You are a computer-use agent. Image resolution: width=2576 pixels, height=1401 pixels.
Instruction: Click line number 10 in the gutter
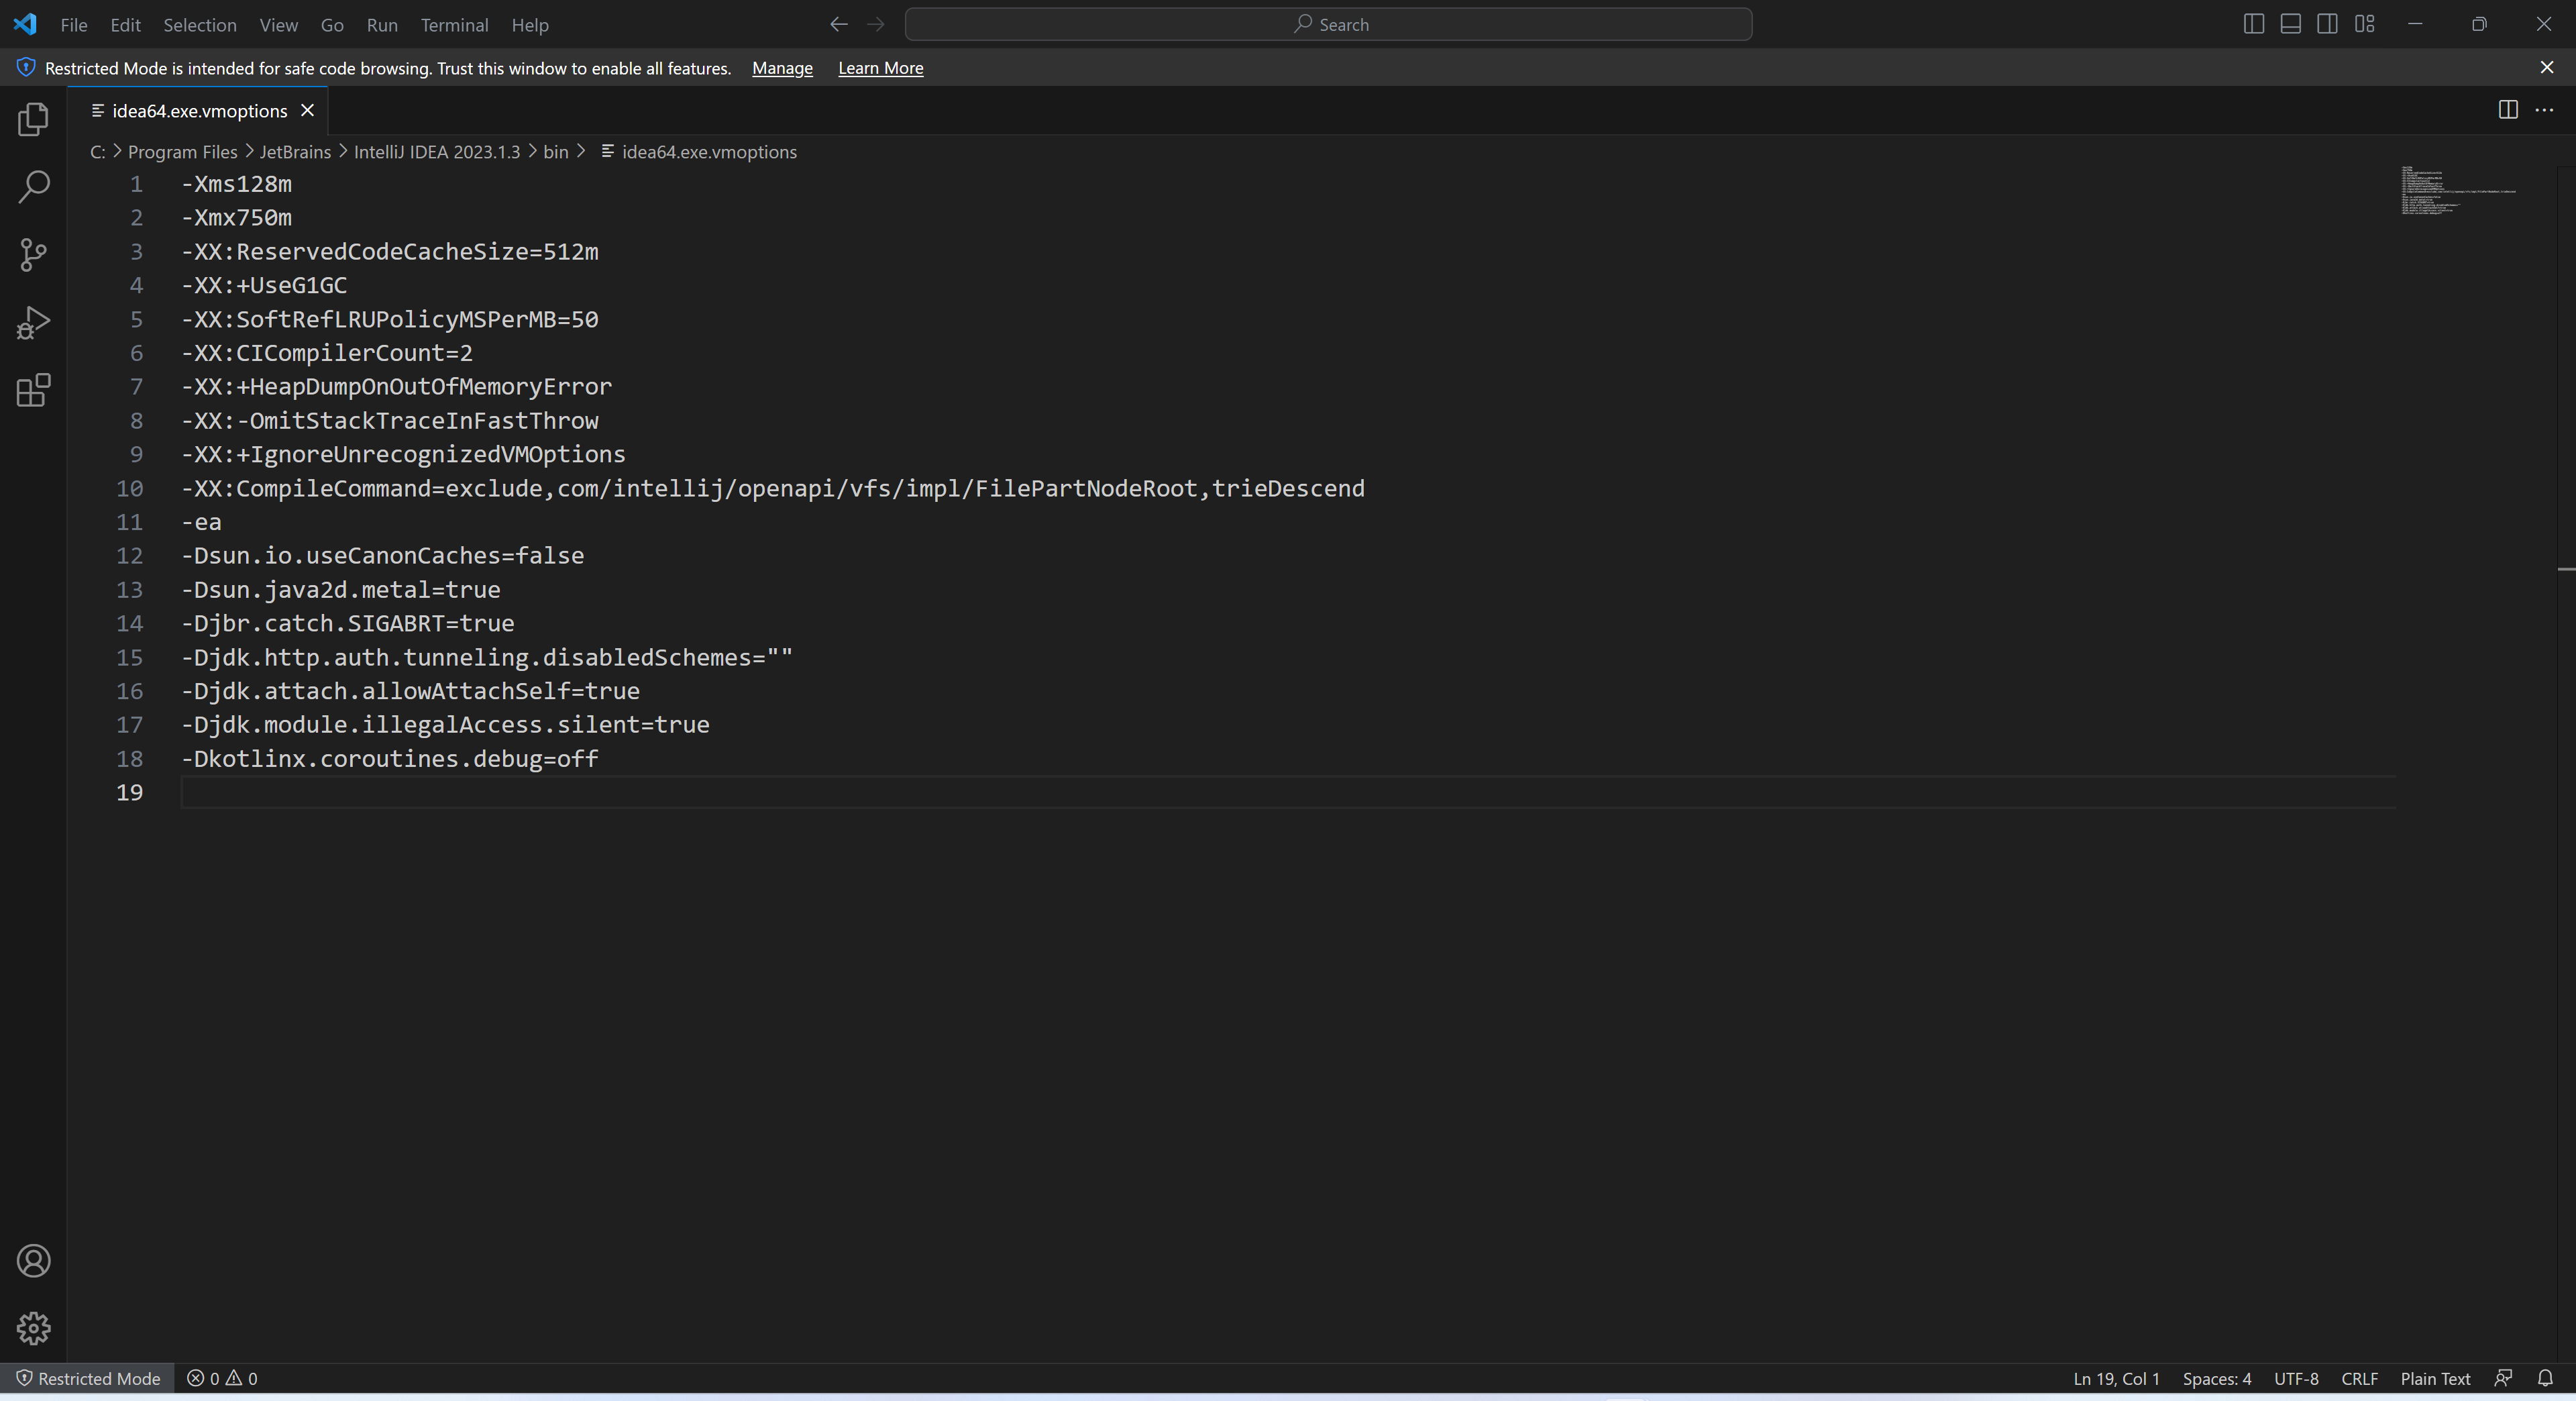pos(129,488)
